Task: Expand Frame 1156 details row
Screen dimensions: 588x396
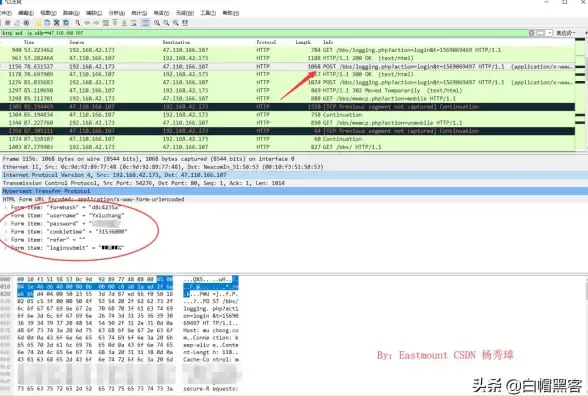Action: (x=294, y=159)
